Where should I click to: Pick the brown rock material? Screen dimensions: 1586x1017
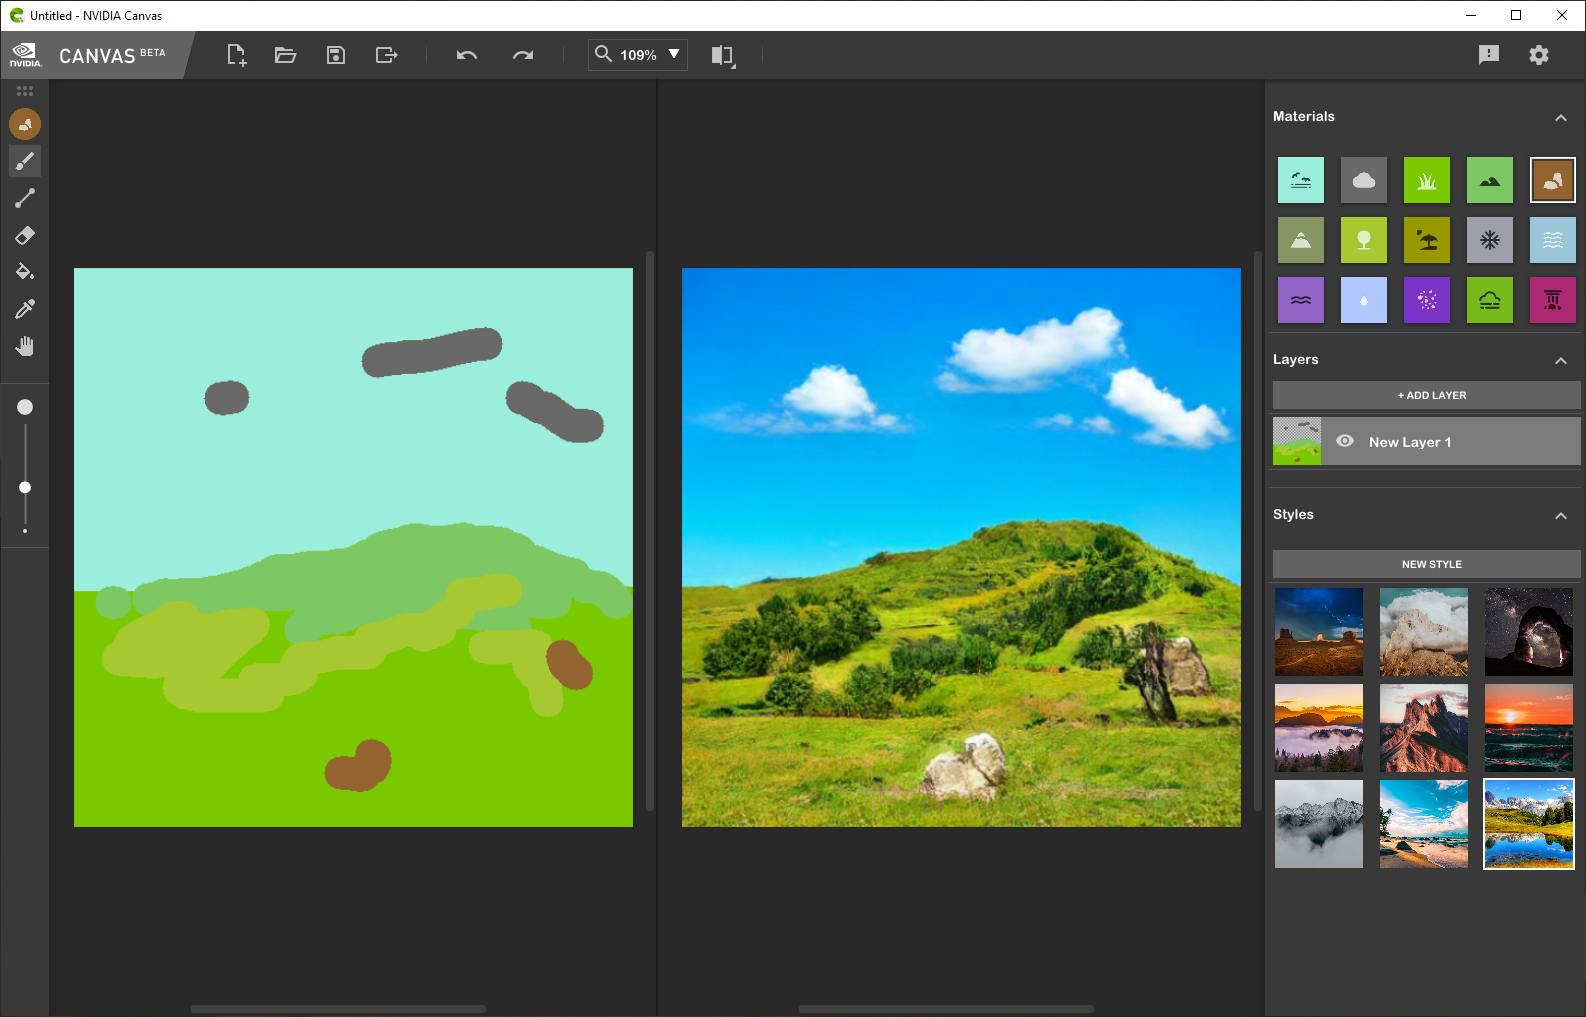click(x=1553, y=180)
